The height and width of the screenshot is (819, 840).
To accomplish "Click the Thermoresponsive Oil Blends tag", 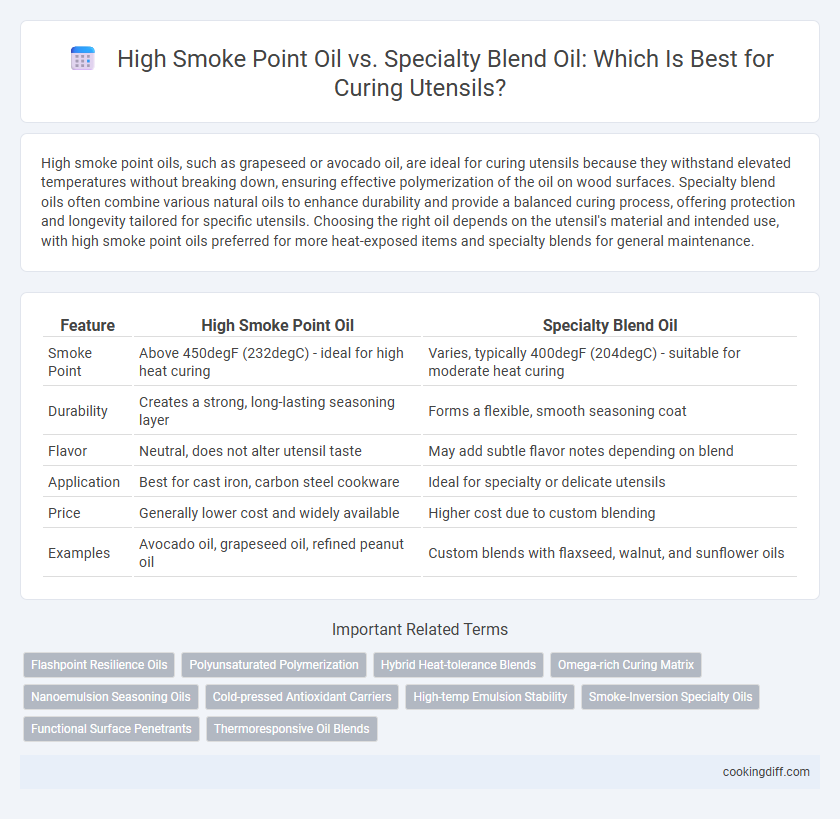I will coord(292,729).
